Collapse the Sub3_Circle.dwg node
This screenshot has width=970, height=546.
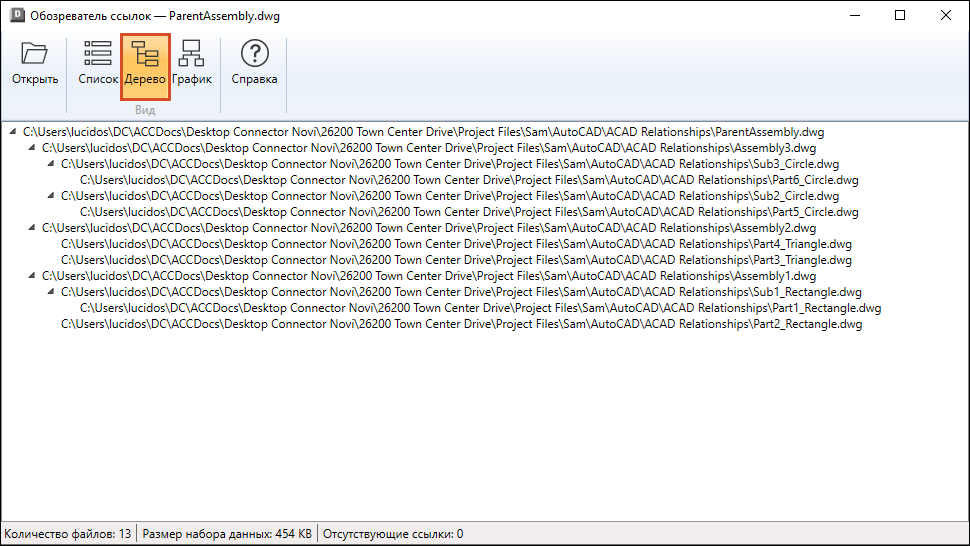point(51,163)
